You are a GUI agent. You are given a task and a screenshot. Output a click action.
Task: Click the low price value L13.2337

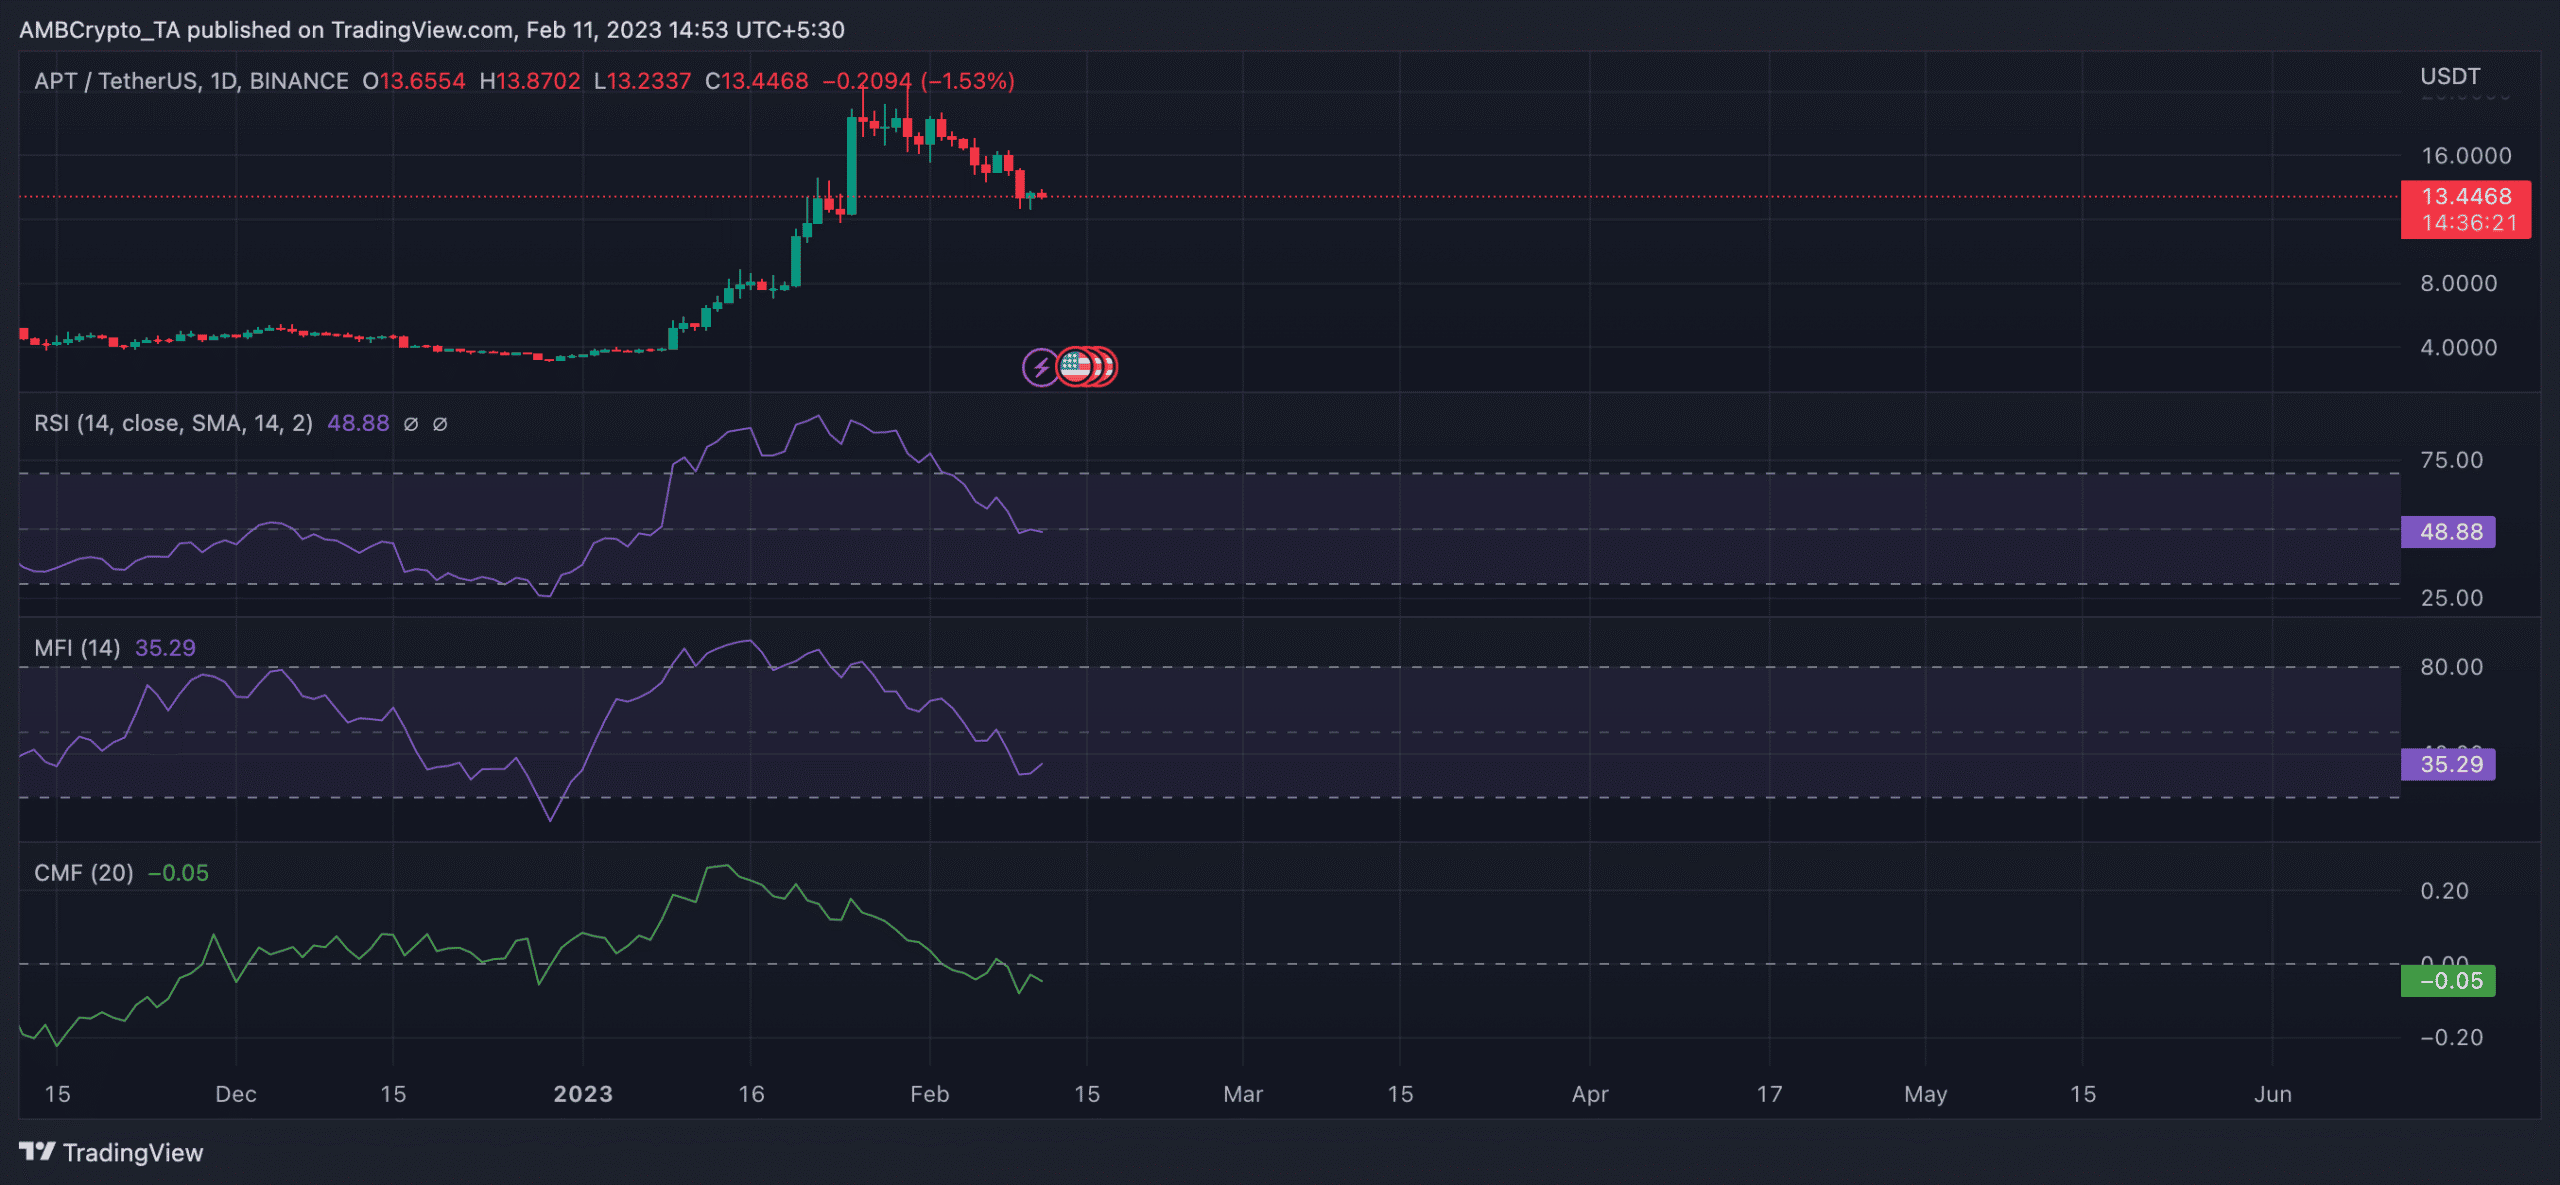642,81
